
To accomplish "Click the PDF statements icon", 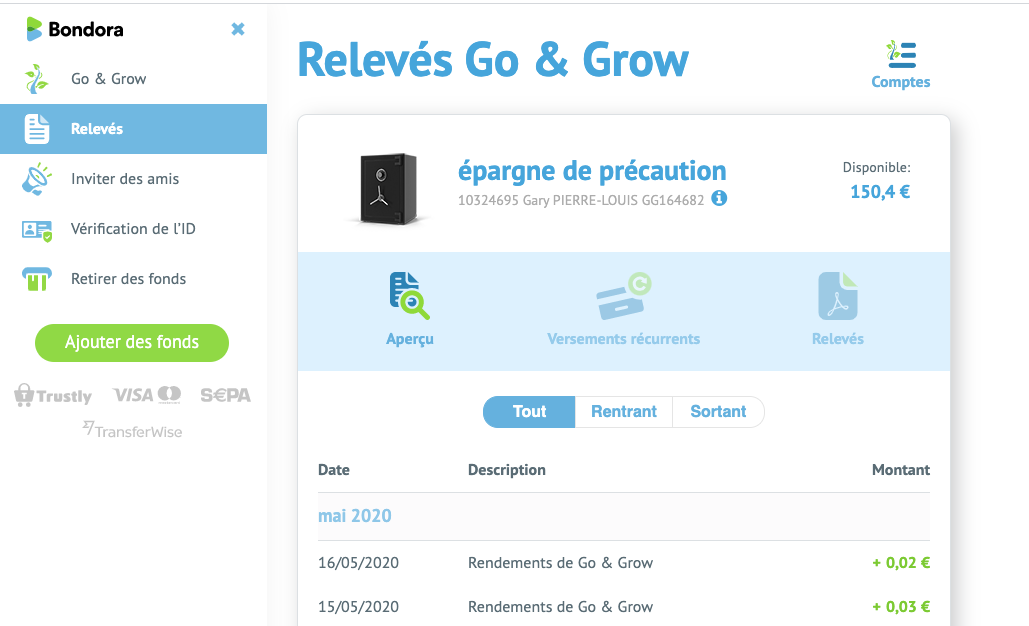I will tap(838, 296).
